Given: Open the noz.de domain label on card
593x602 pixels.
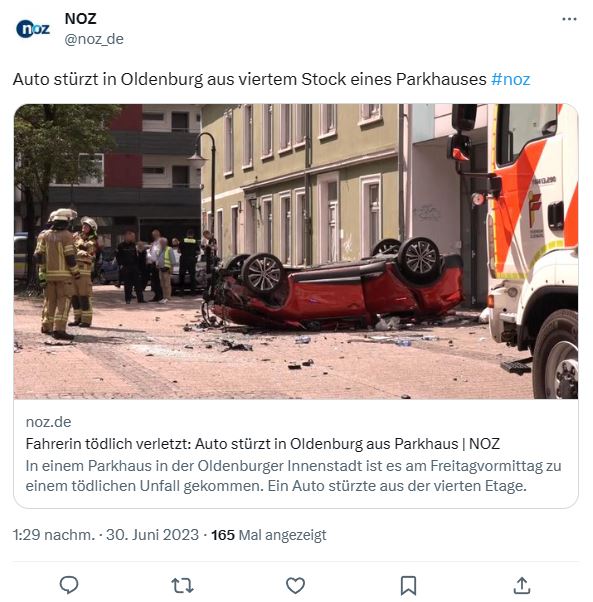Looking at the screenshot, I should click(x=48, y=422).
